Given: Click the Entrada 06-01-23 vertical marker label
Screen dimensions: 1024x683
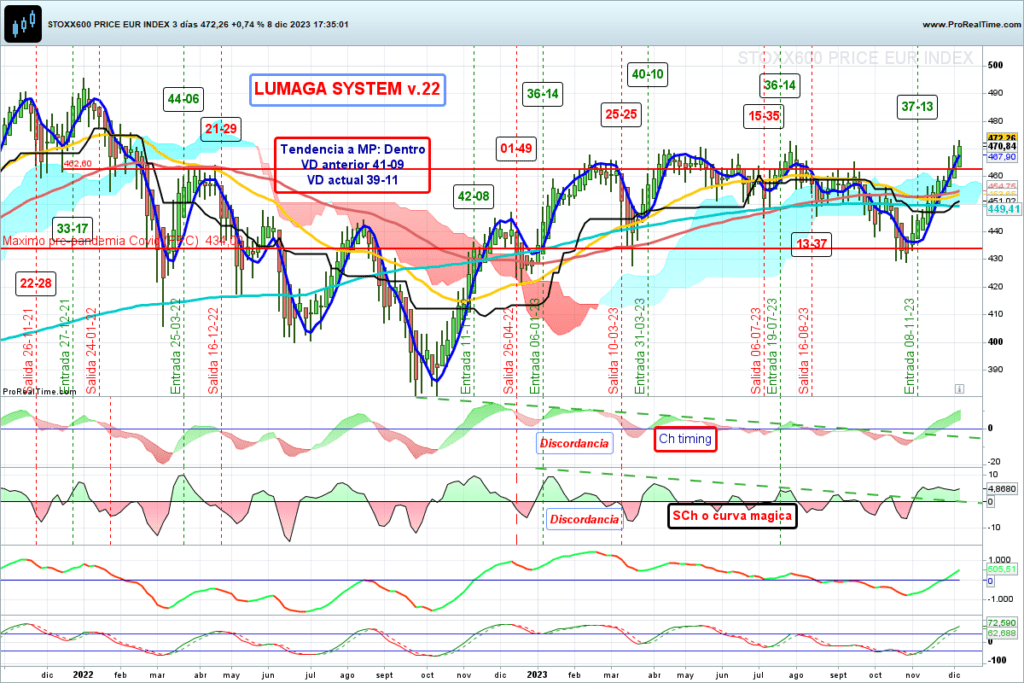Looking at the screenshot, I should click(x=535, y=346).
